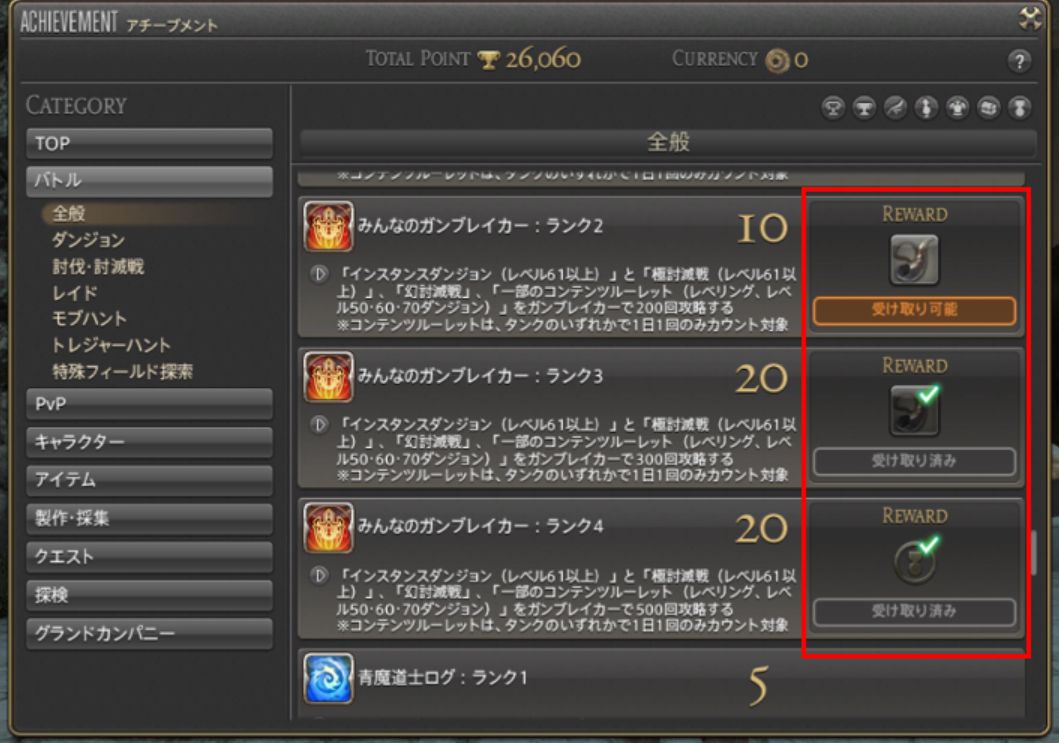Image resolution: width=1059 pixels, height=743 pixels.
Task: Click the Rank 4 reward ring icon
Action: click(x=915, y=561)
